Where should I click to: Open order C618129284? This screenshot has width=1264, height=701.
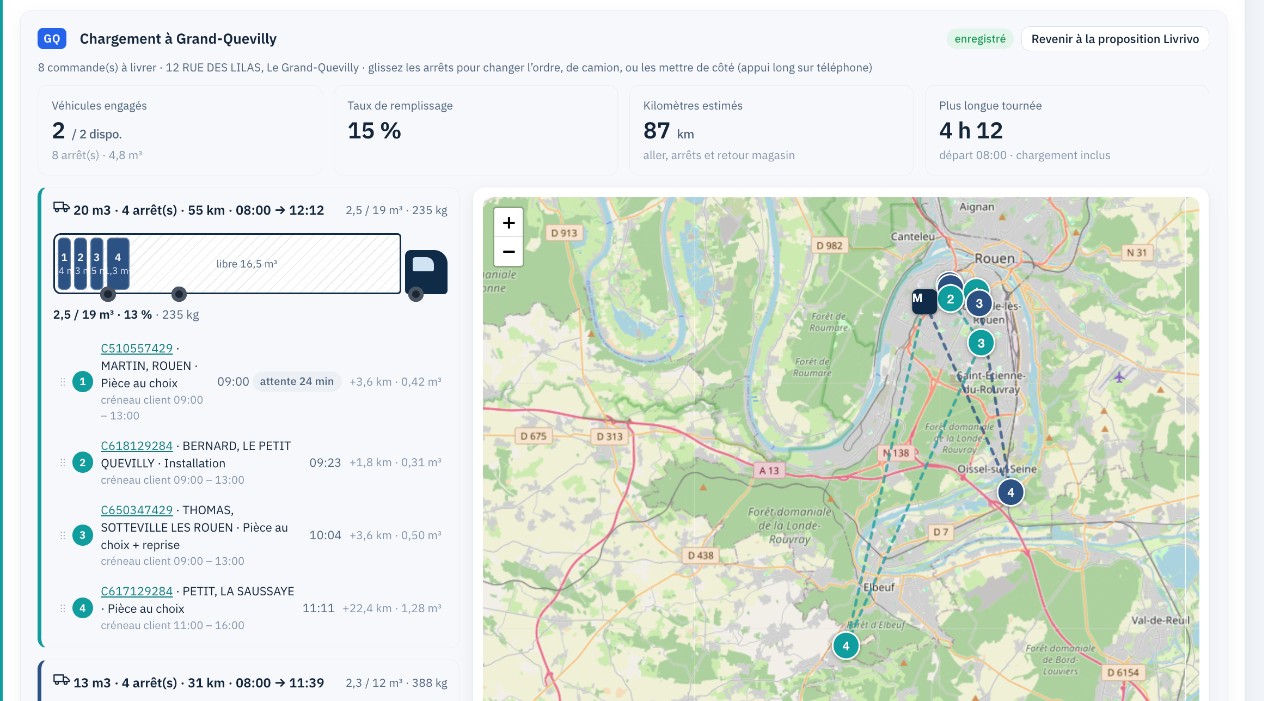pyautogui.click(x=137, y=446)
